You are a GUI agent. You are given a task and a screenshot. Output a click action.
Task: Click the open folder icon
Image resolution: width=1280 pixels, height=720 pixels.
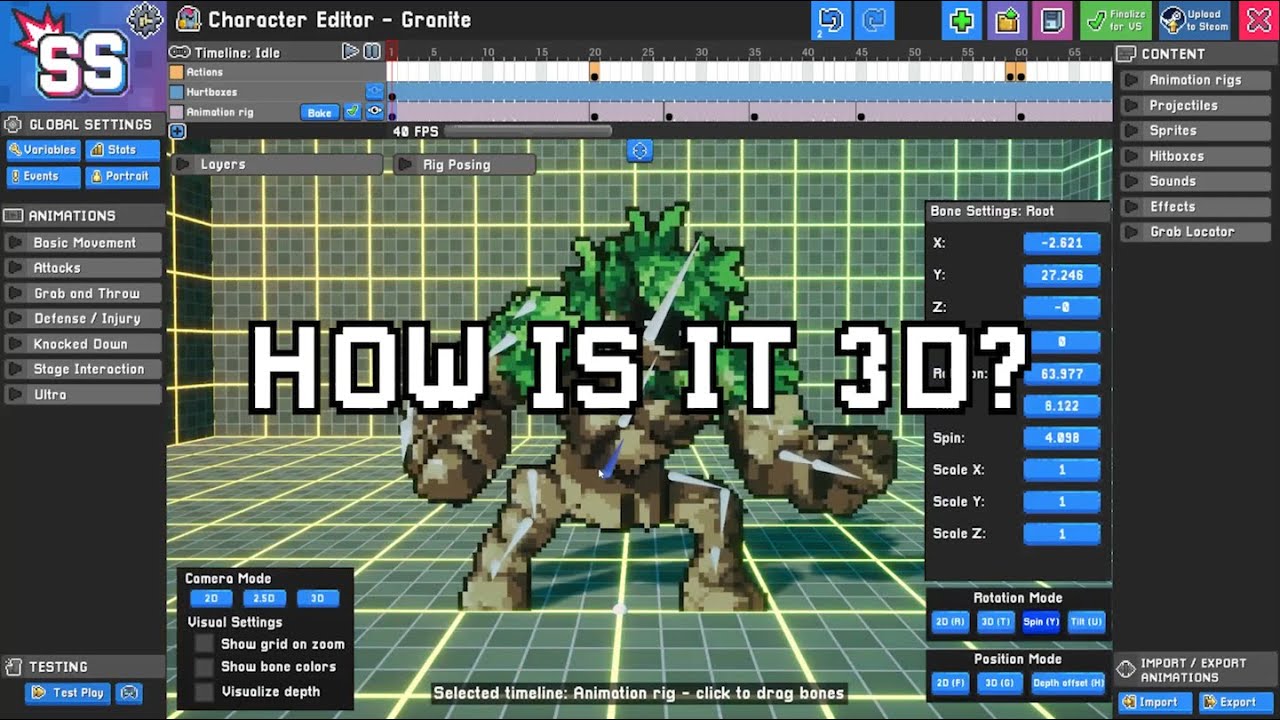[x=1008, y=20]
